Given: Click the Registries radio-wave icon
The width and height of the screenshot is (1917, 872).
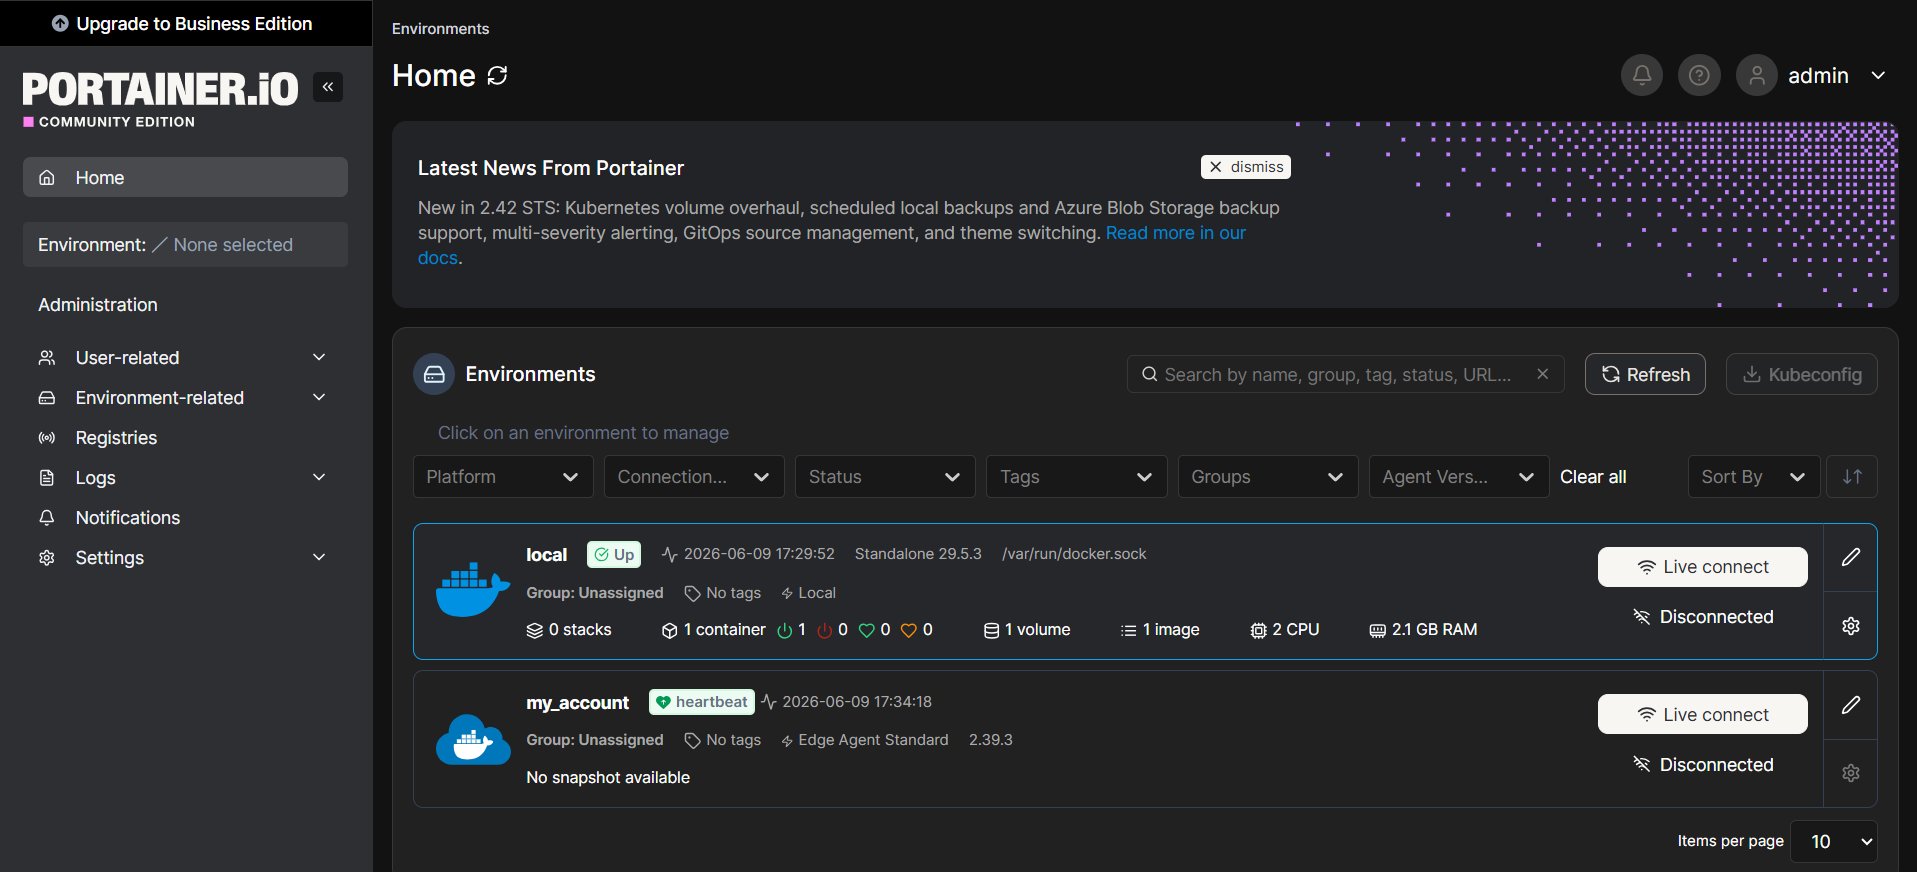Looking at the screenshot, I should click(x=47, y=438).
